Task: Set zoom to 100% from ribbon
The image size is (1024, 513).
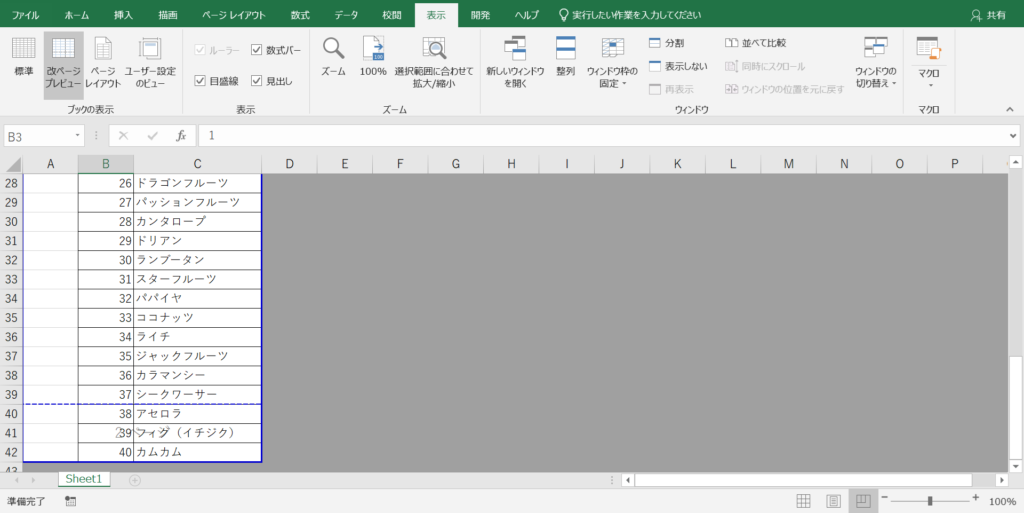Action: click(373, 57)
